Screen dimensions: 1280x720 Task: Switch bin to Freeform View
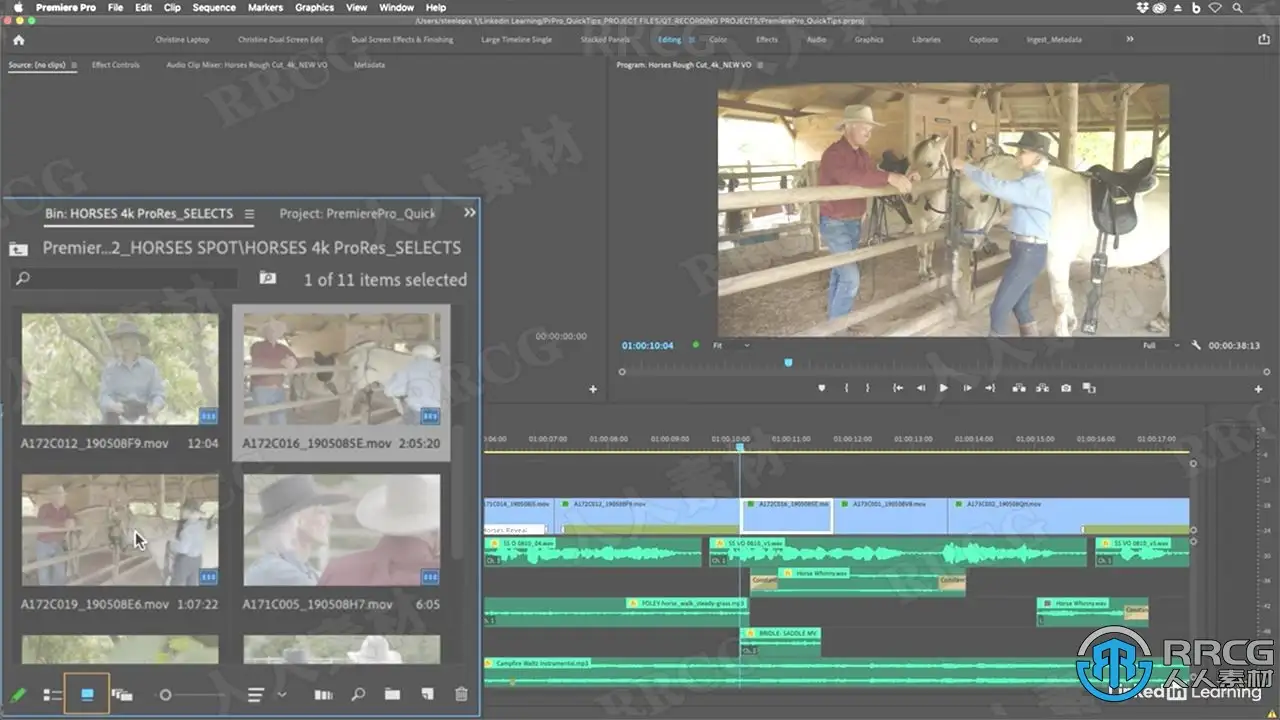pos(122,694)
